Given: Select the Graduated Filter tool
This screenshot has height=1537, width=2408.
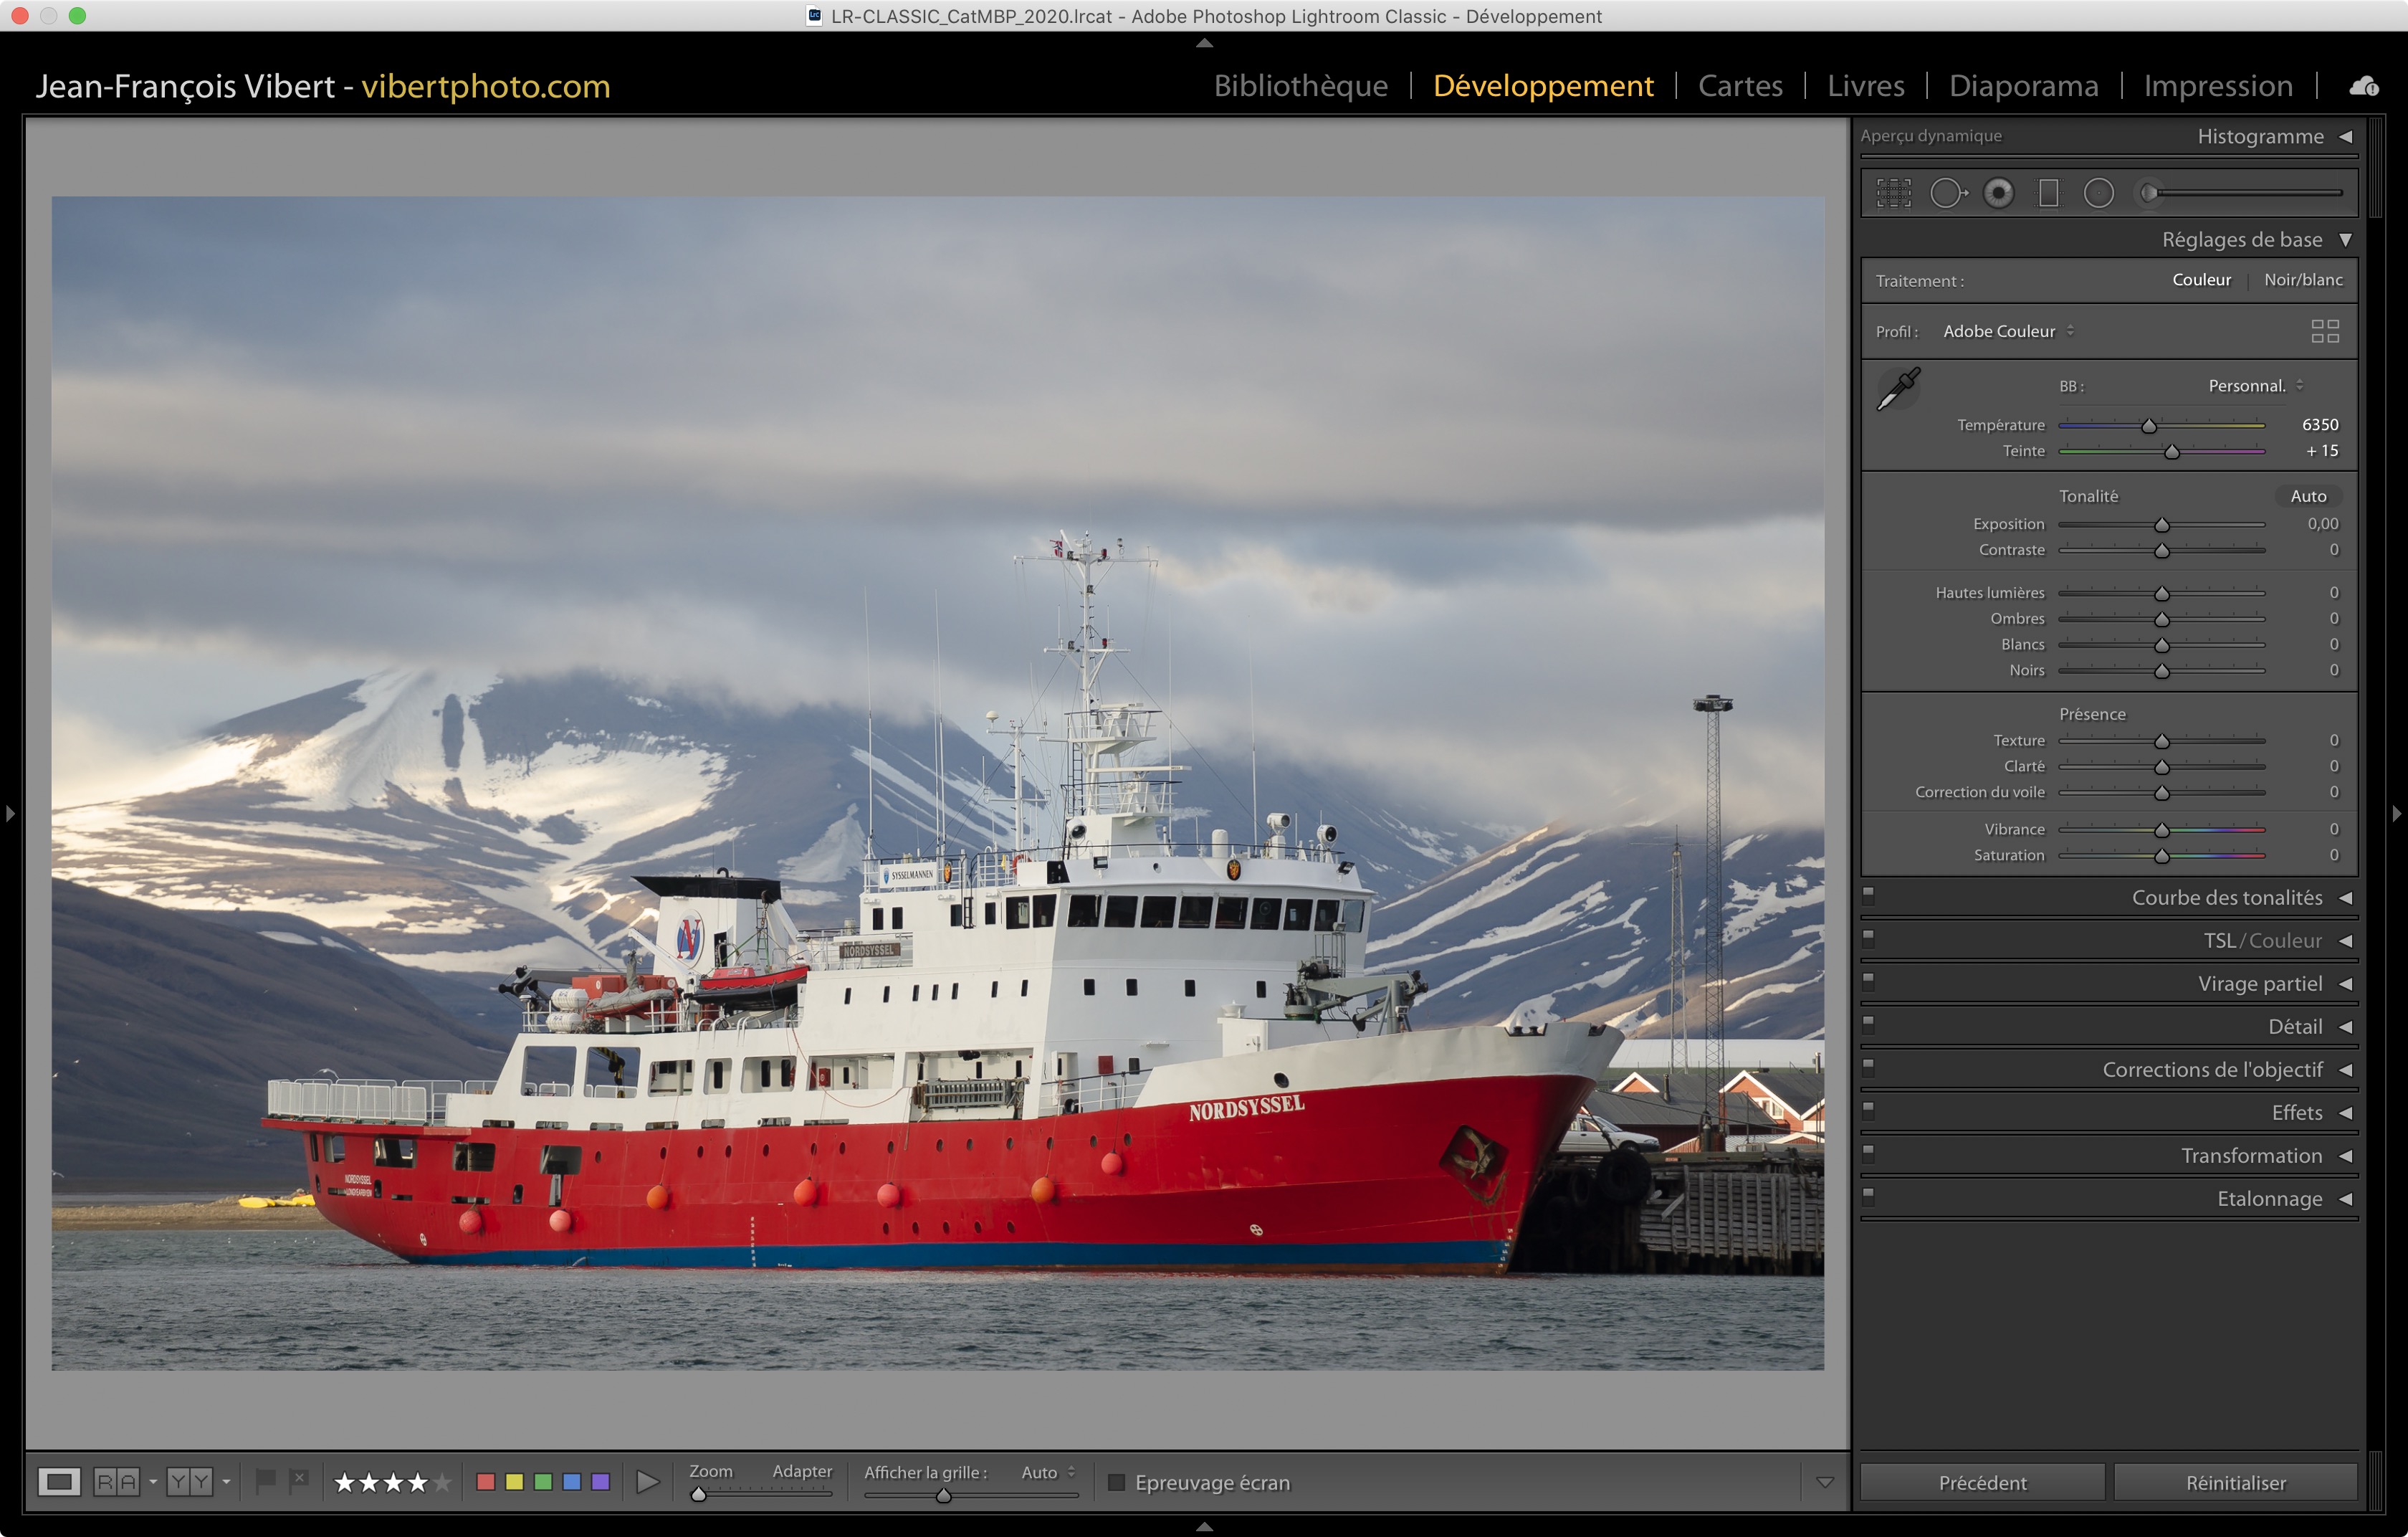Looking at the screenshot, I should 2048,193.
